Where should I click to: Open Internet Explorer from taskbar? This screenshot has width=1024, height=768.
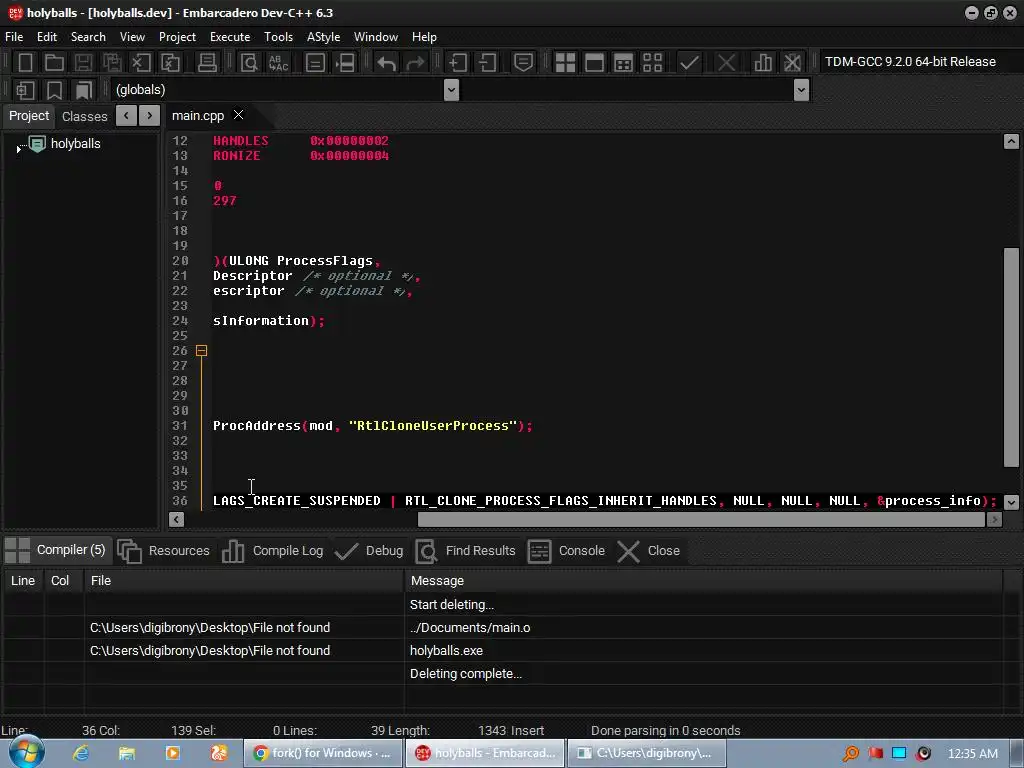pos(81,754)
